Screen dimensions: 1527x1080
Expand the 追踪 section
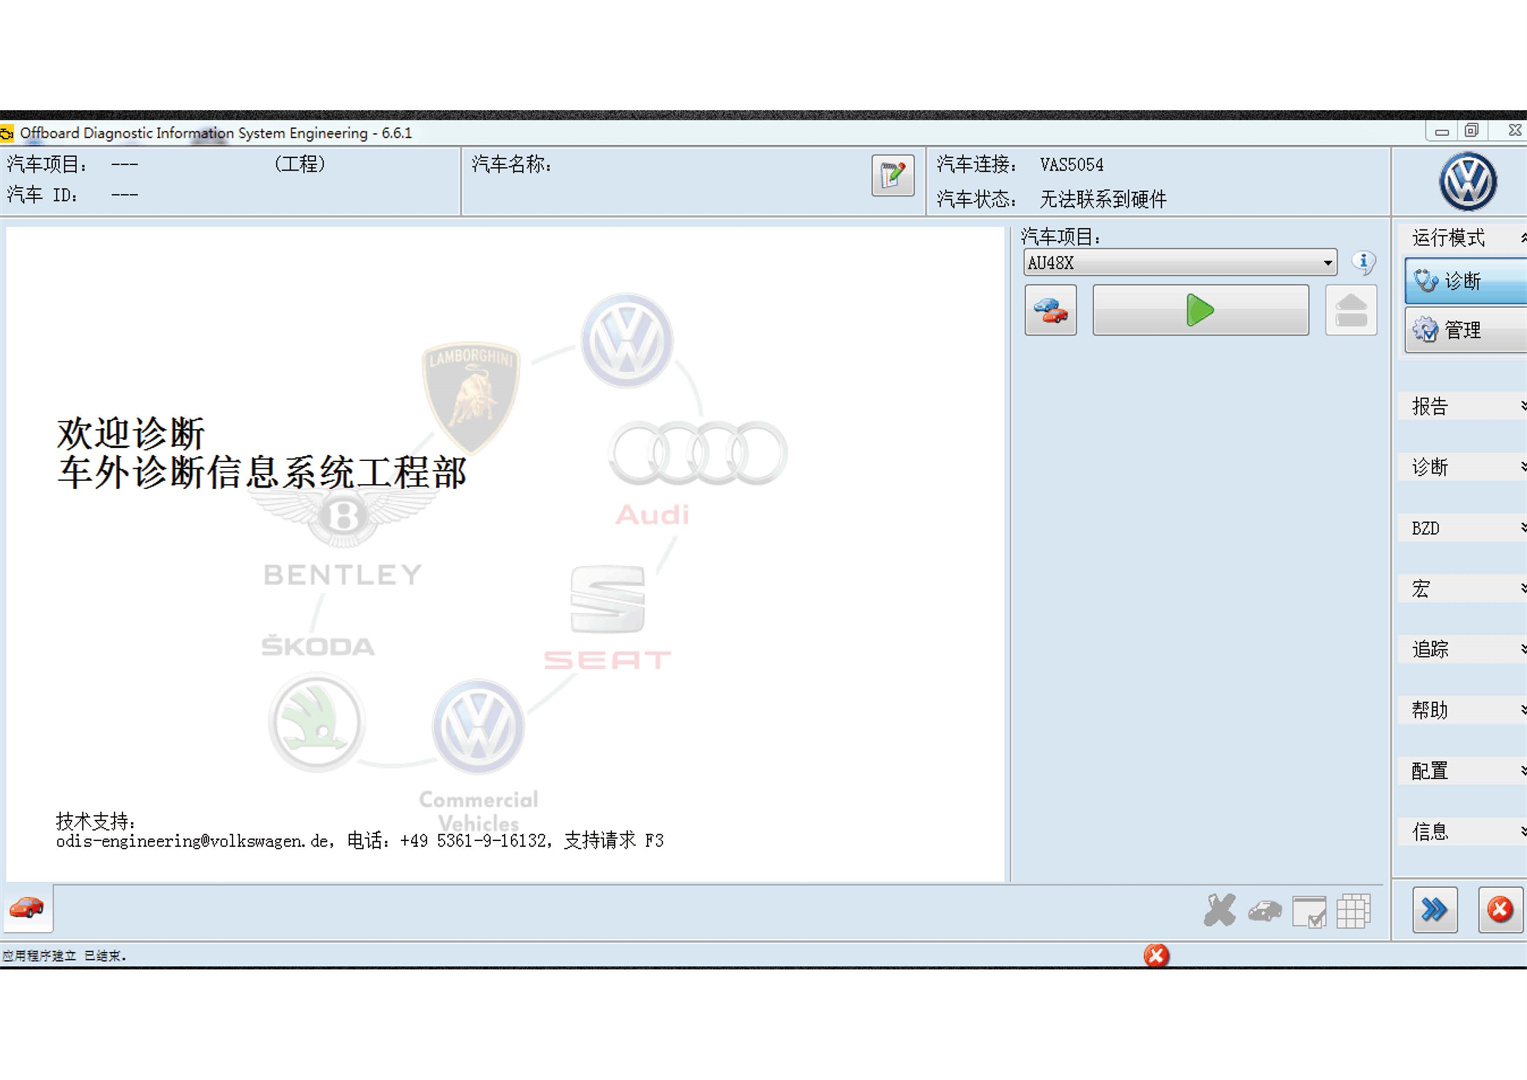tap(1463, 650)
